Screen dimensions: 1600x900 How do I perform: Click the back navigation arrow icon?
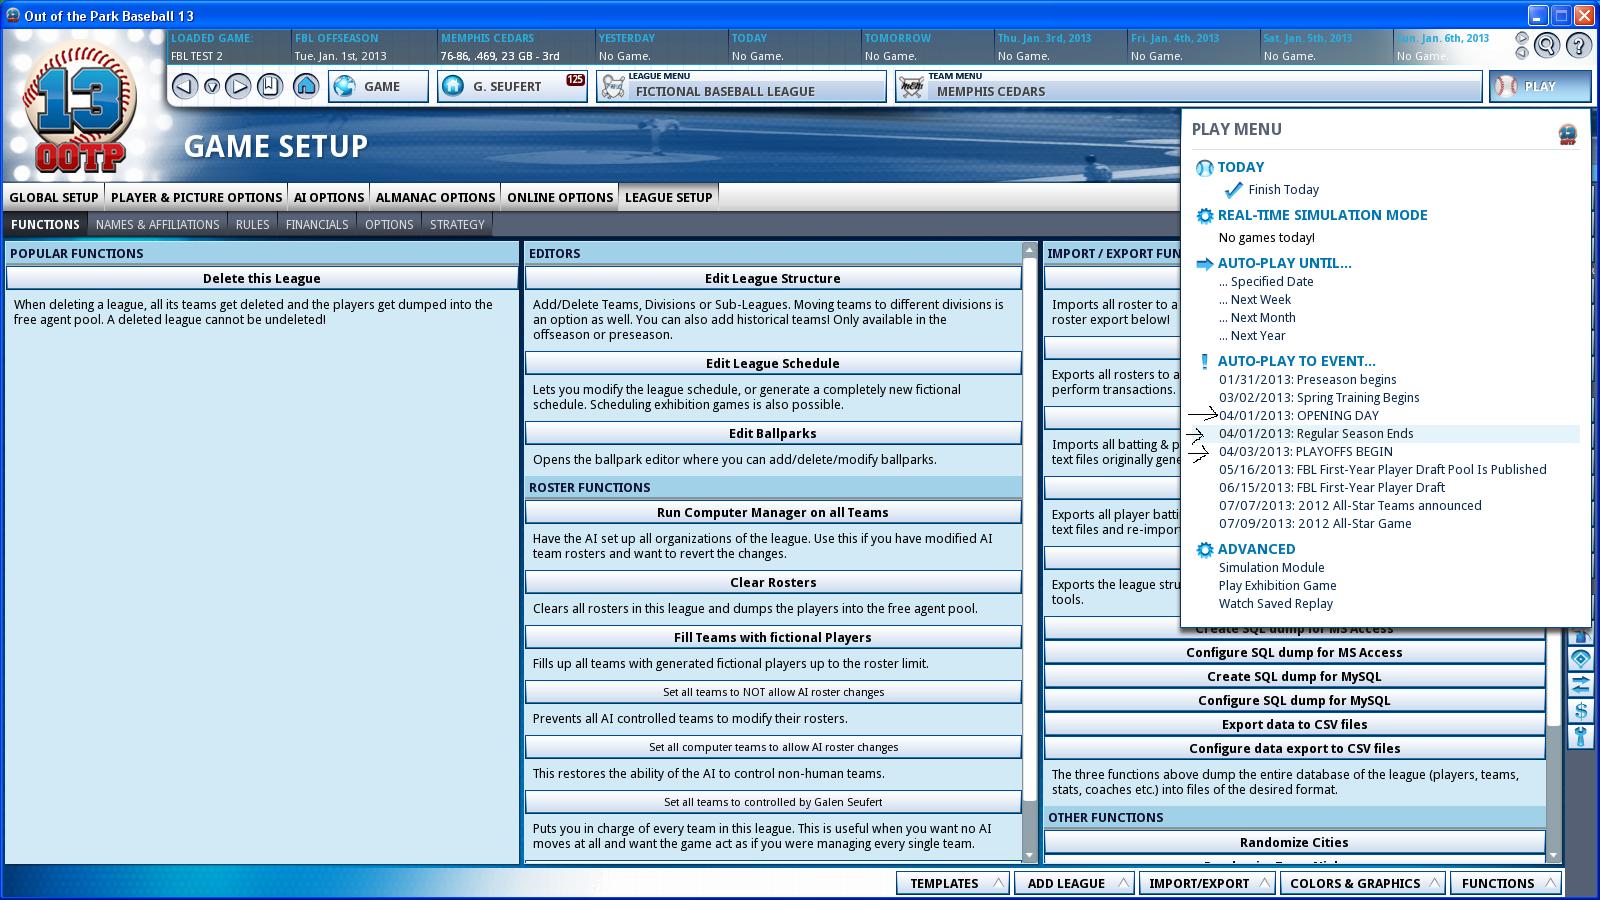pyautogui.click(x=184, y=86)
